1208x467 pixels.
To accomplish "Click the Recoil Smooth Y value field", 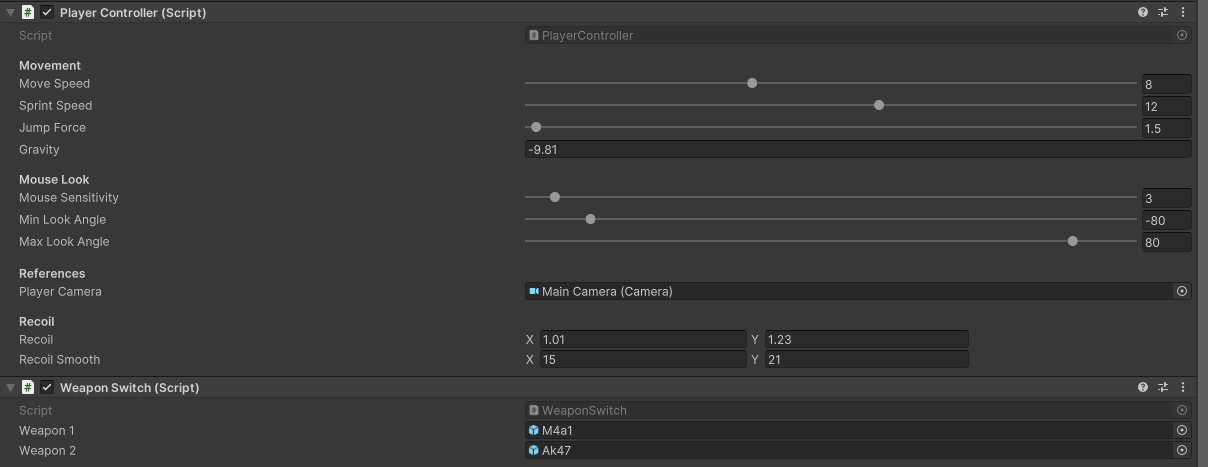I will point(866,359).
